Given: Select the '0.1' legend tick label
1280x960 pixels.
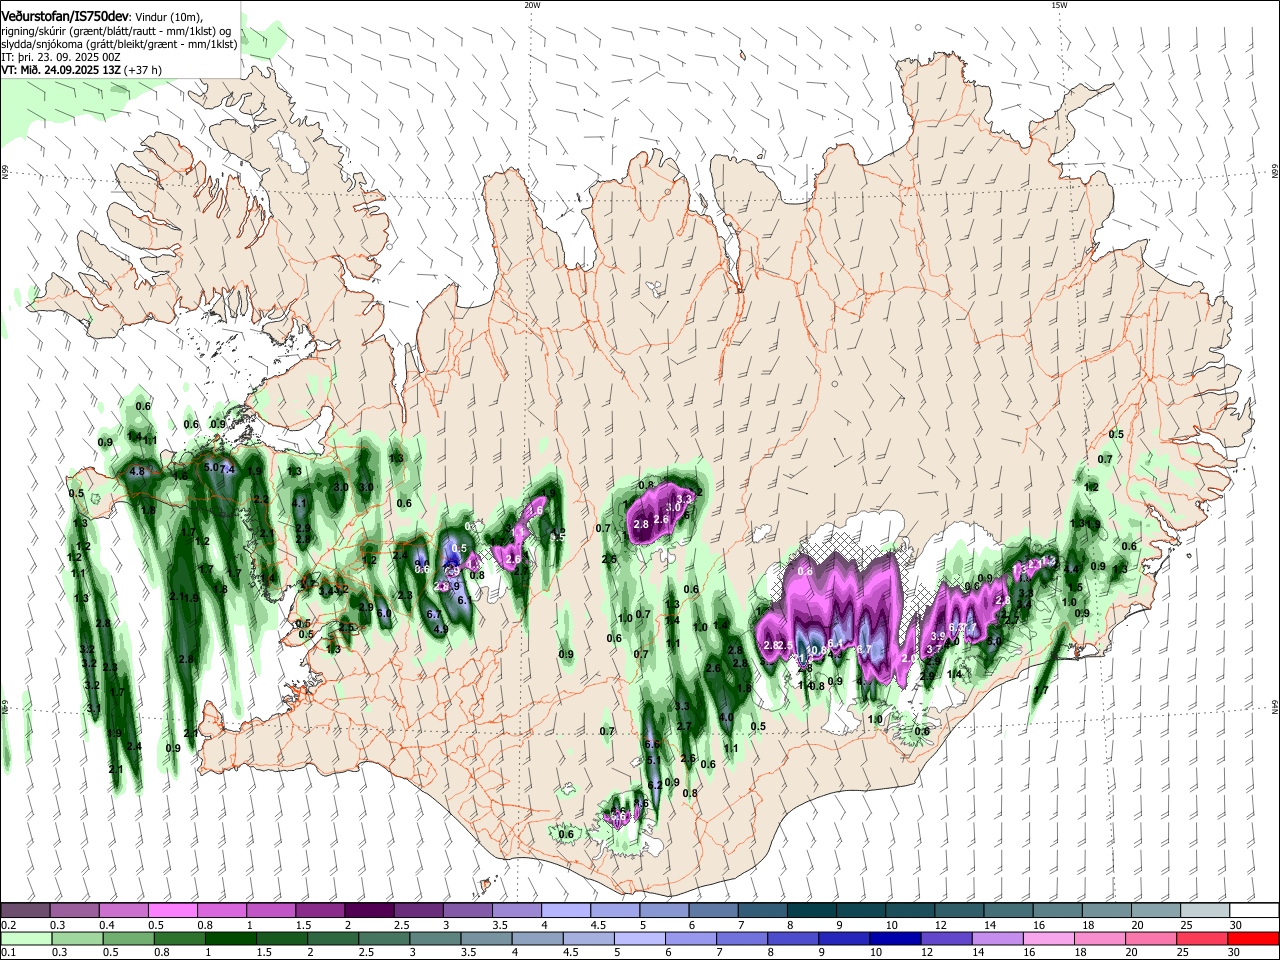Looking at the screenshot, I should tap(8, 953).
